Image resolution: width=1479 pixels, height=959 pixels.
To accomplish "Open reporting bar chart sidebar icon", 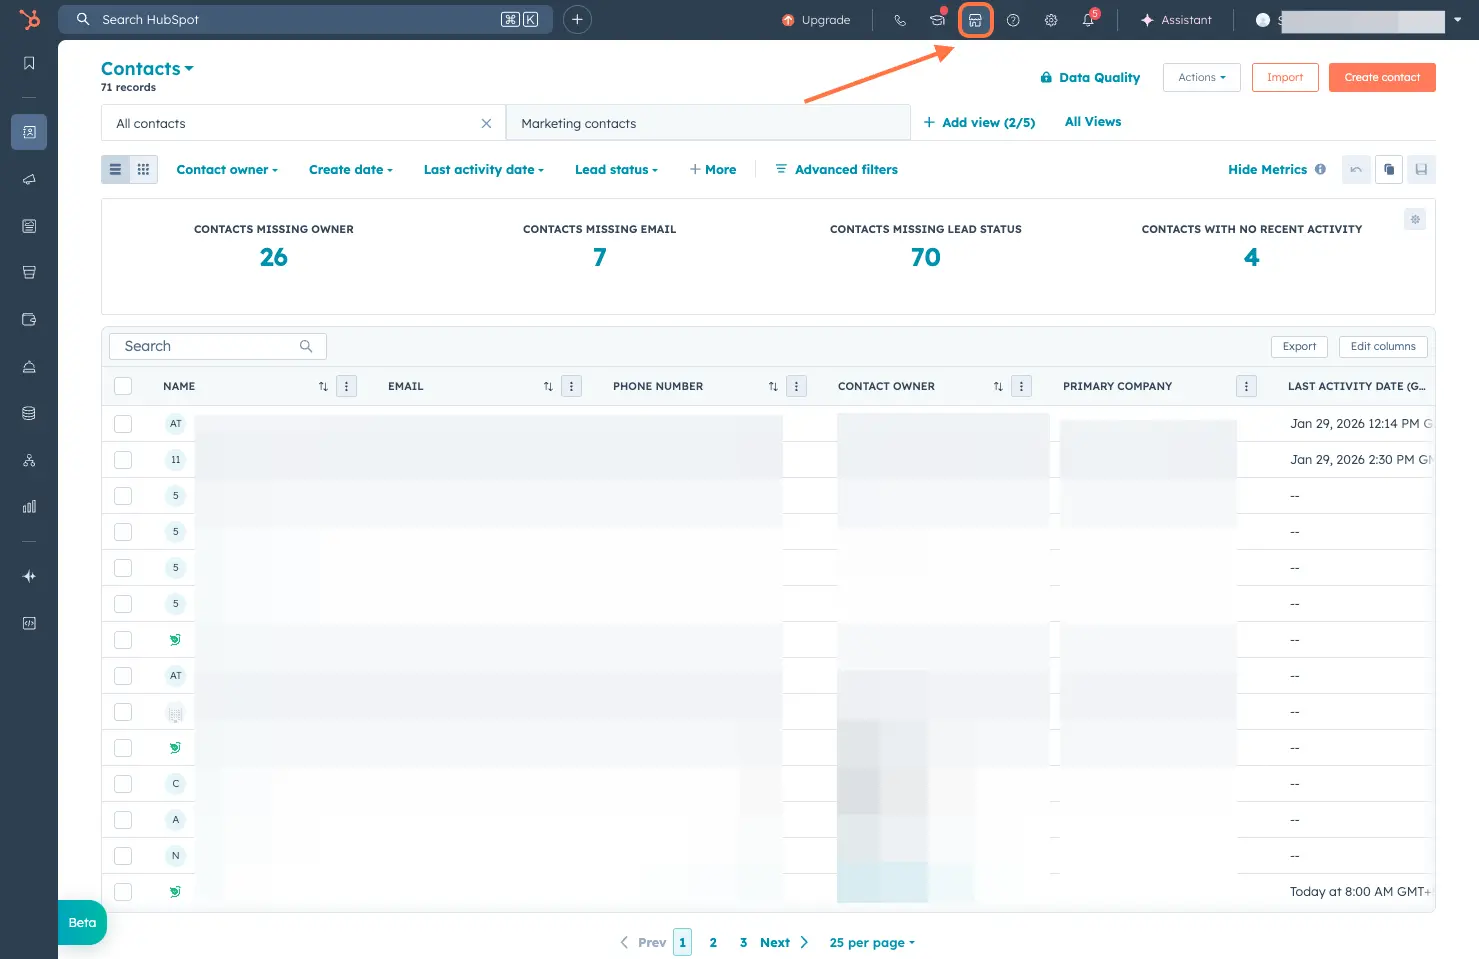I will 29,507.
